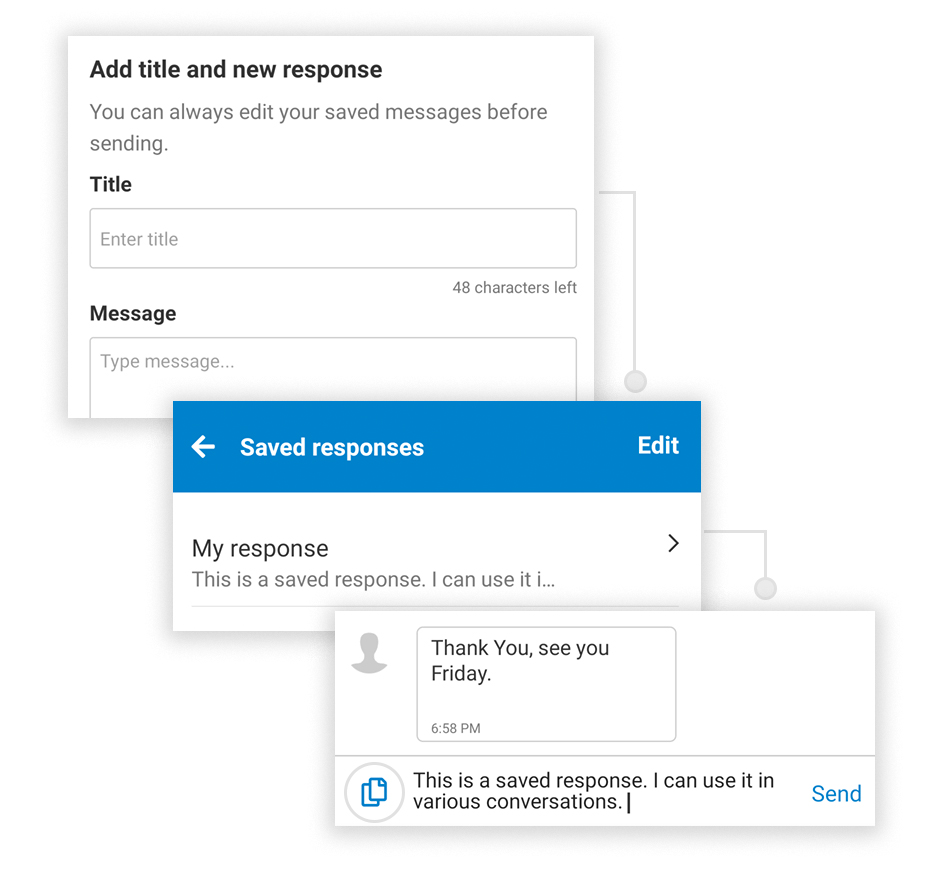Click the back arrow in Saved responses header
This screenshot has width=927, height=876.
click(x=203, y=447)
